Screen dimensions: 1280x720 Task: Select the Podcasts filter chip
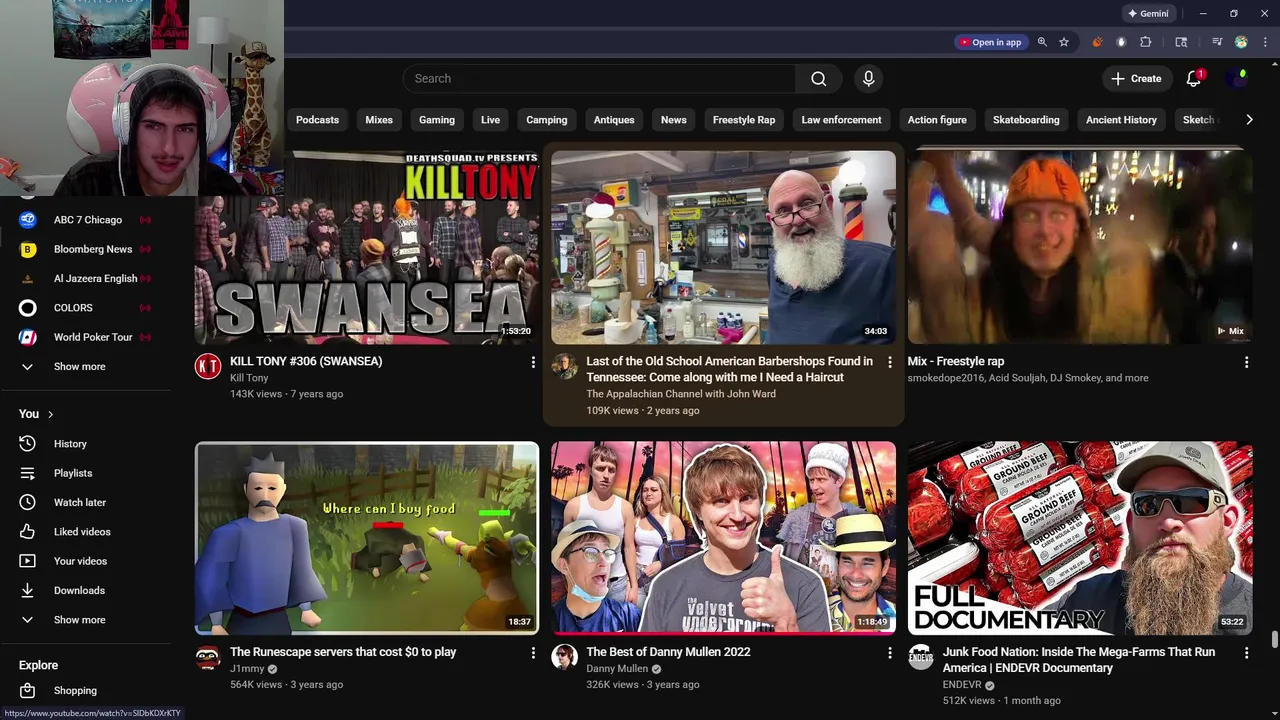pos(317,120)
